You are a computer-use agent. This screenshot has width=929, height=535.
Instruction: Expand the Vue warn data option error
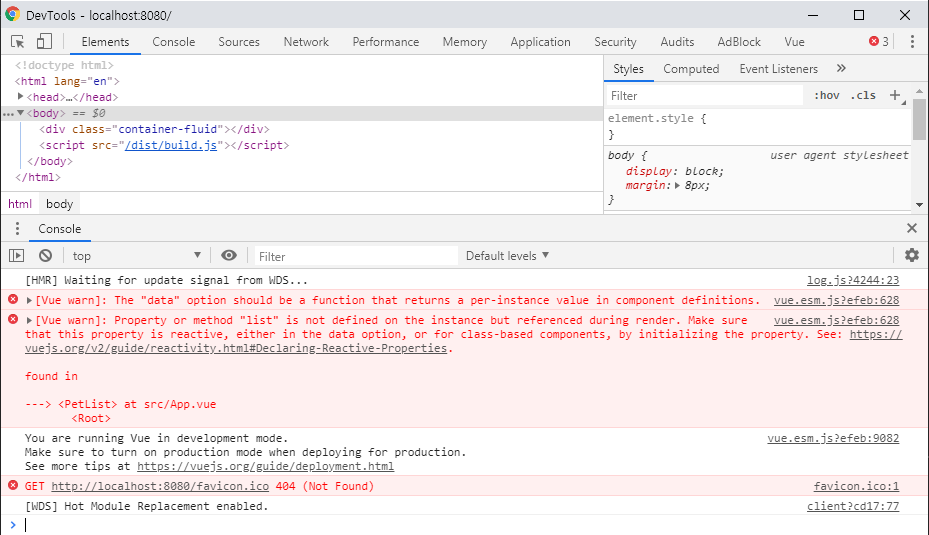tap(29, 300)
